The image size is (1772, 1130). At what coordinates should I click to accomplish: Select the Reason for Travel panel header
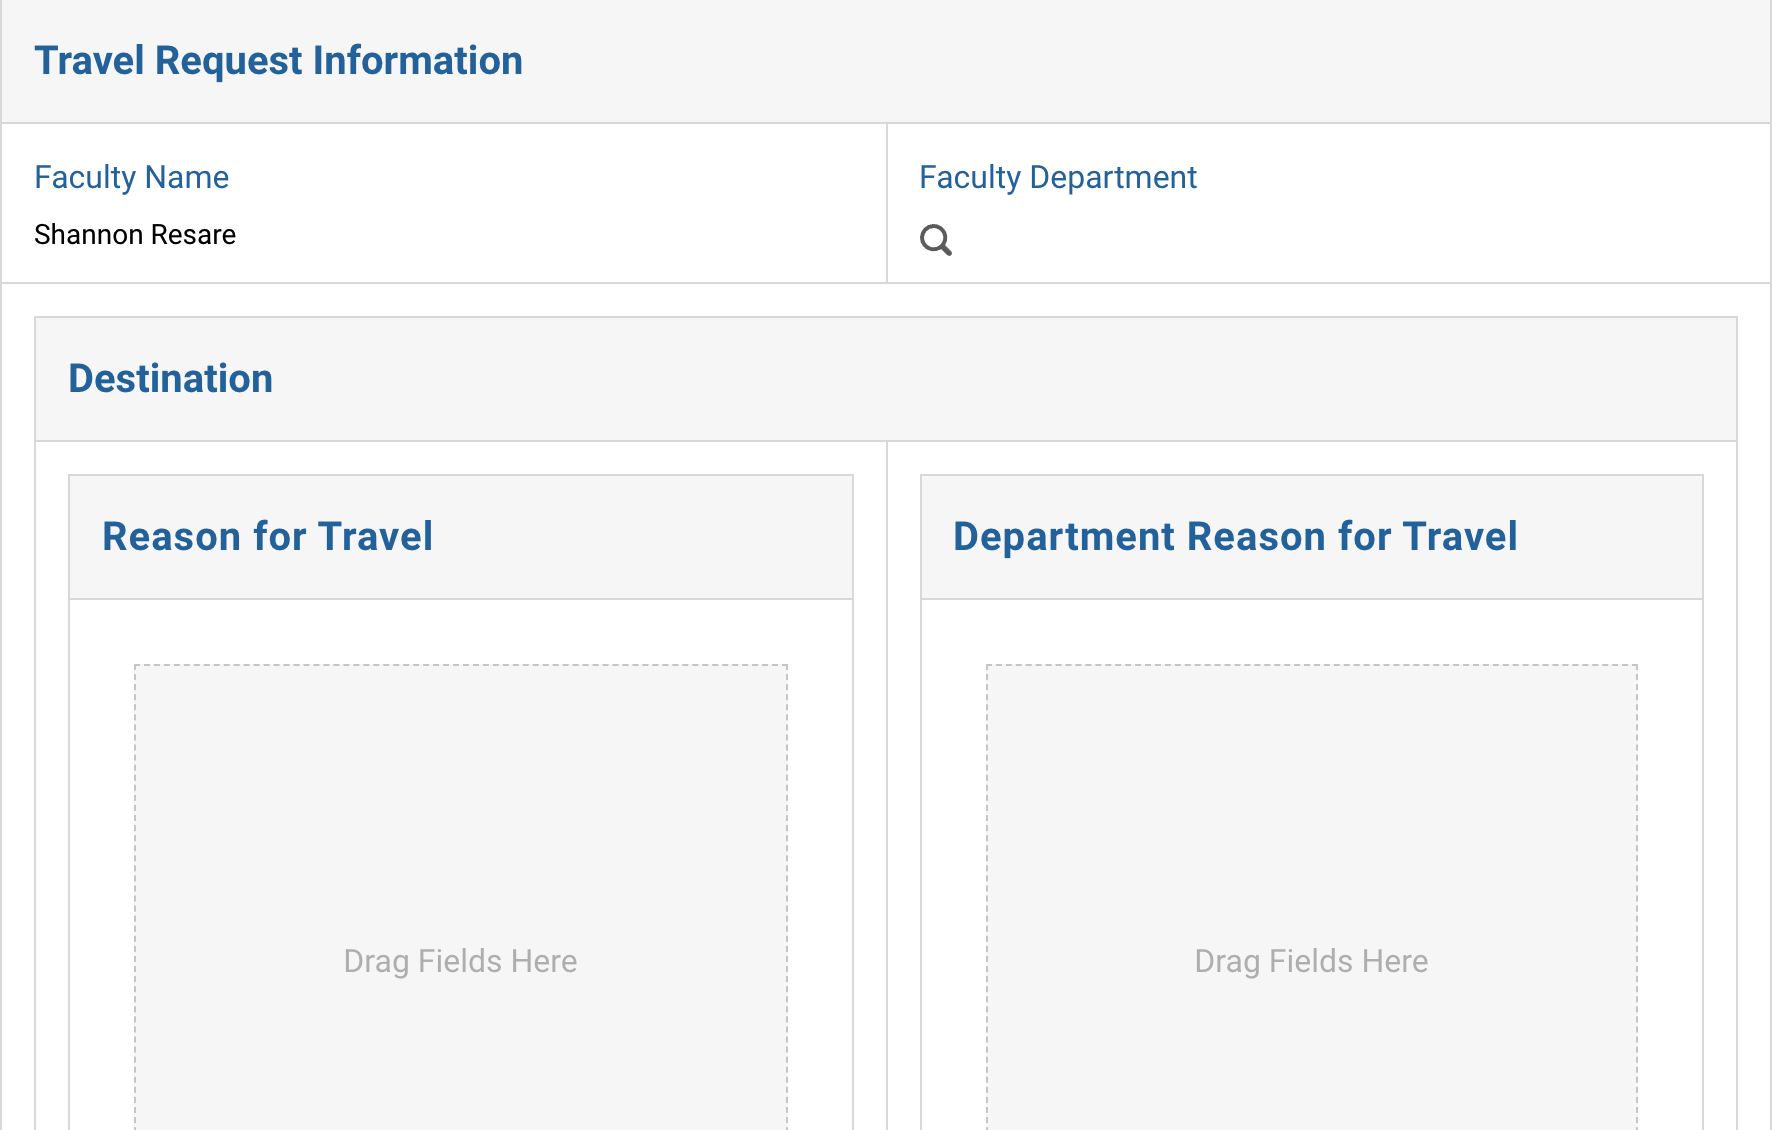(x=267, y=536)
